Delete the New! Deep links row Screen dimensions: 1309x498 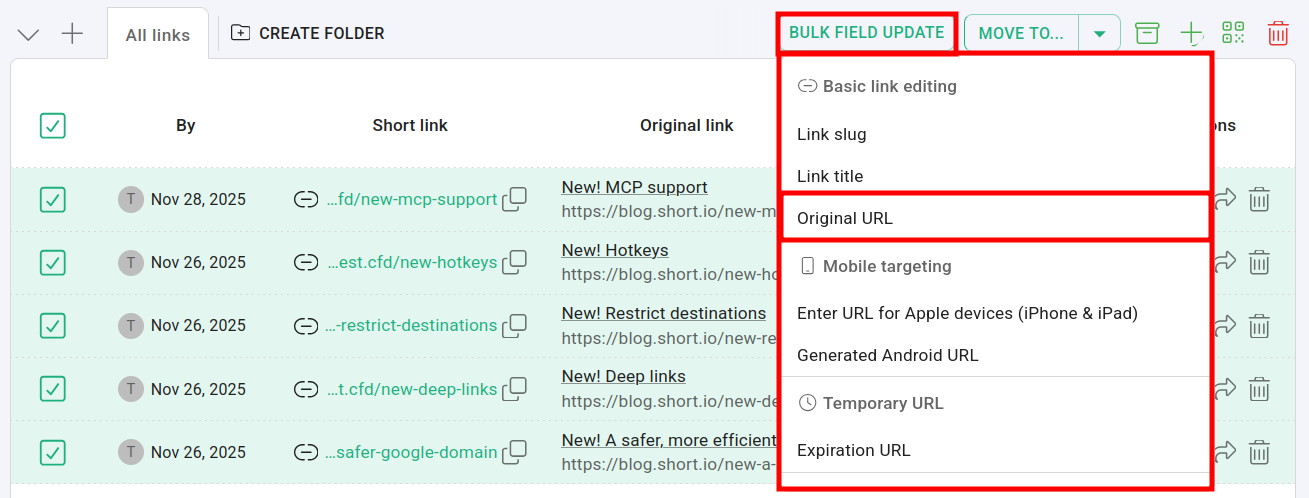[x=1259, y=388]
